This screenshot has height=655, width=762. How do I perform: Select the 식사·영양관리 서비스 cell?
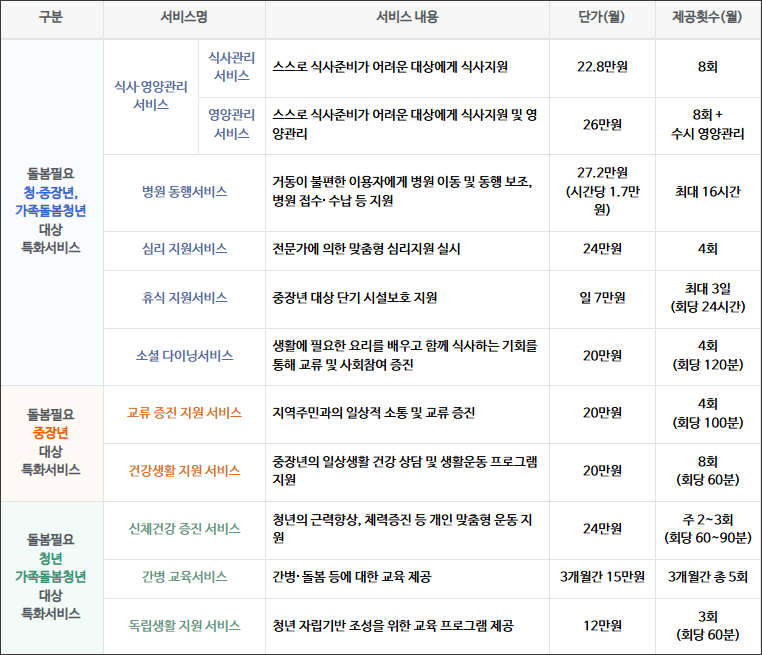pyautogui.click(x=151, y=96)
